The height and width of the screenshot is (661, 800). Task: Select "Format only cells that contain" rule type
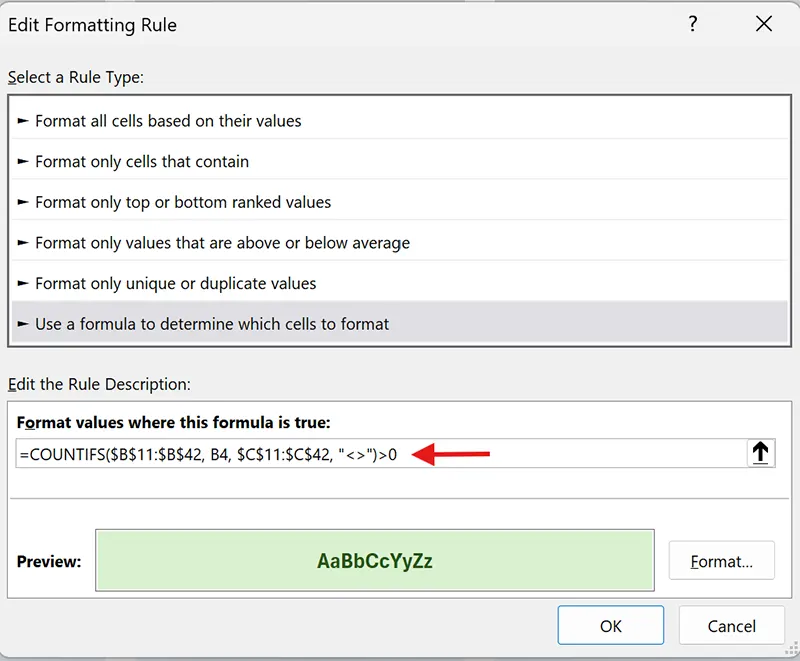coord(142,162)
